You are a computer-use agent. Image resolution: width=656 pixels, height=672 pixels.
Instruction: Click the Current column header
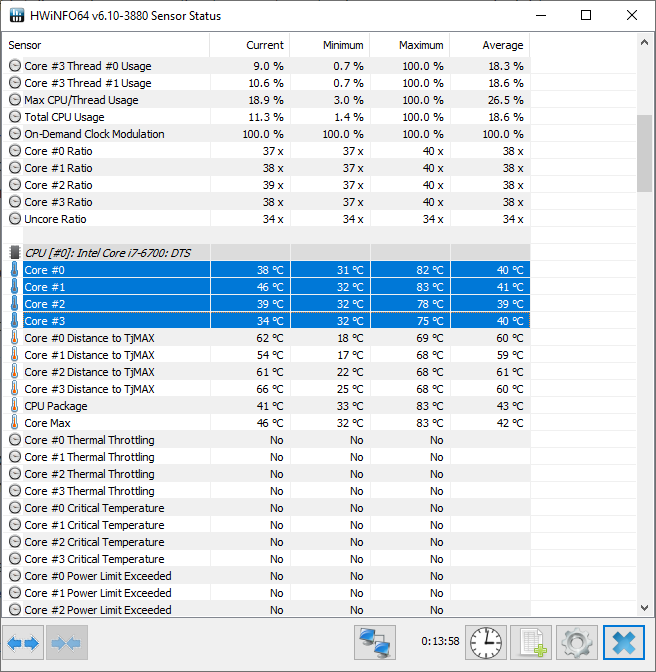[250, 45]
